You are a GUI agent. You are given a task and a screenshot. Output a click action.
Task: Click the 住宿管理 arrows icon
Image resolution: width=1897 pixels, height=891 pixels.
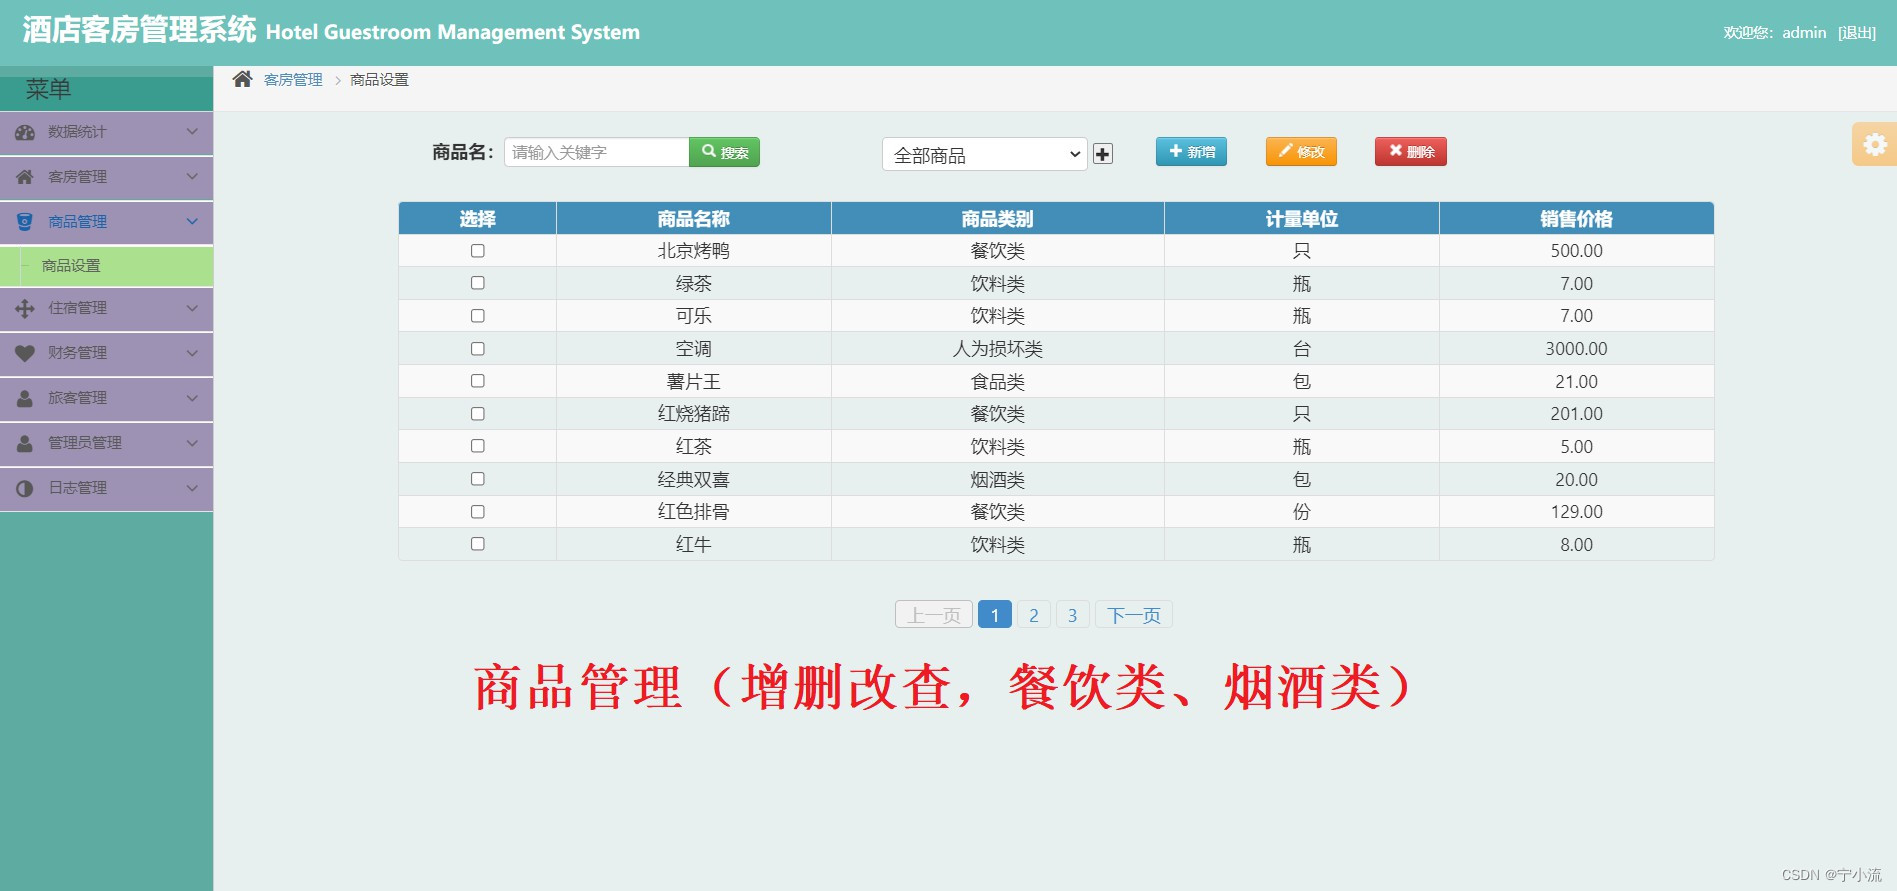tap(25, 308)
